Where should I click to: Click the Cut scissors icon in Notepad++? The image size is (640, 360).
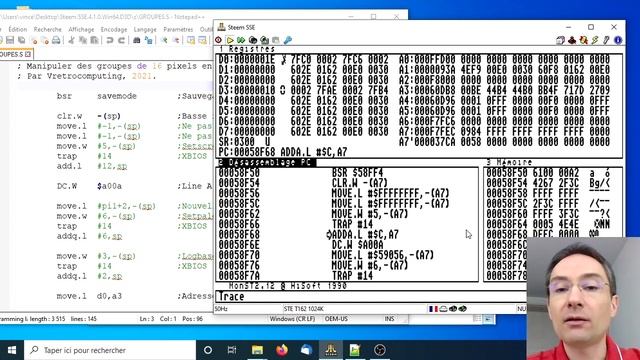tap(71, 40)
